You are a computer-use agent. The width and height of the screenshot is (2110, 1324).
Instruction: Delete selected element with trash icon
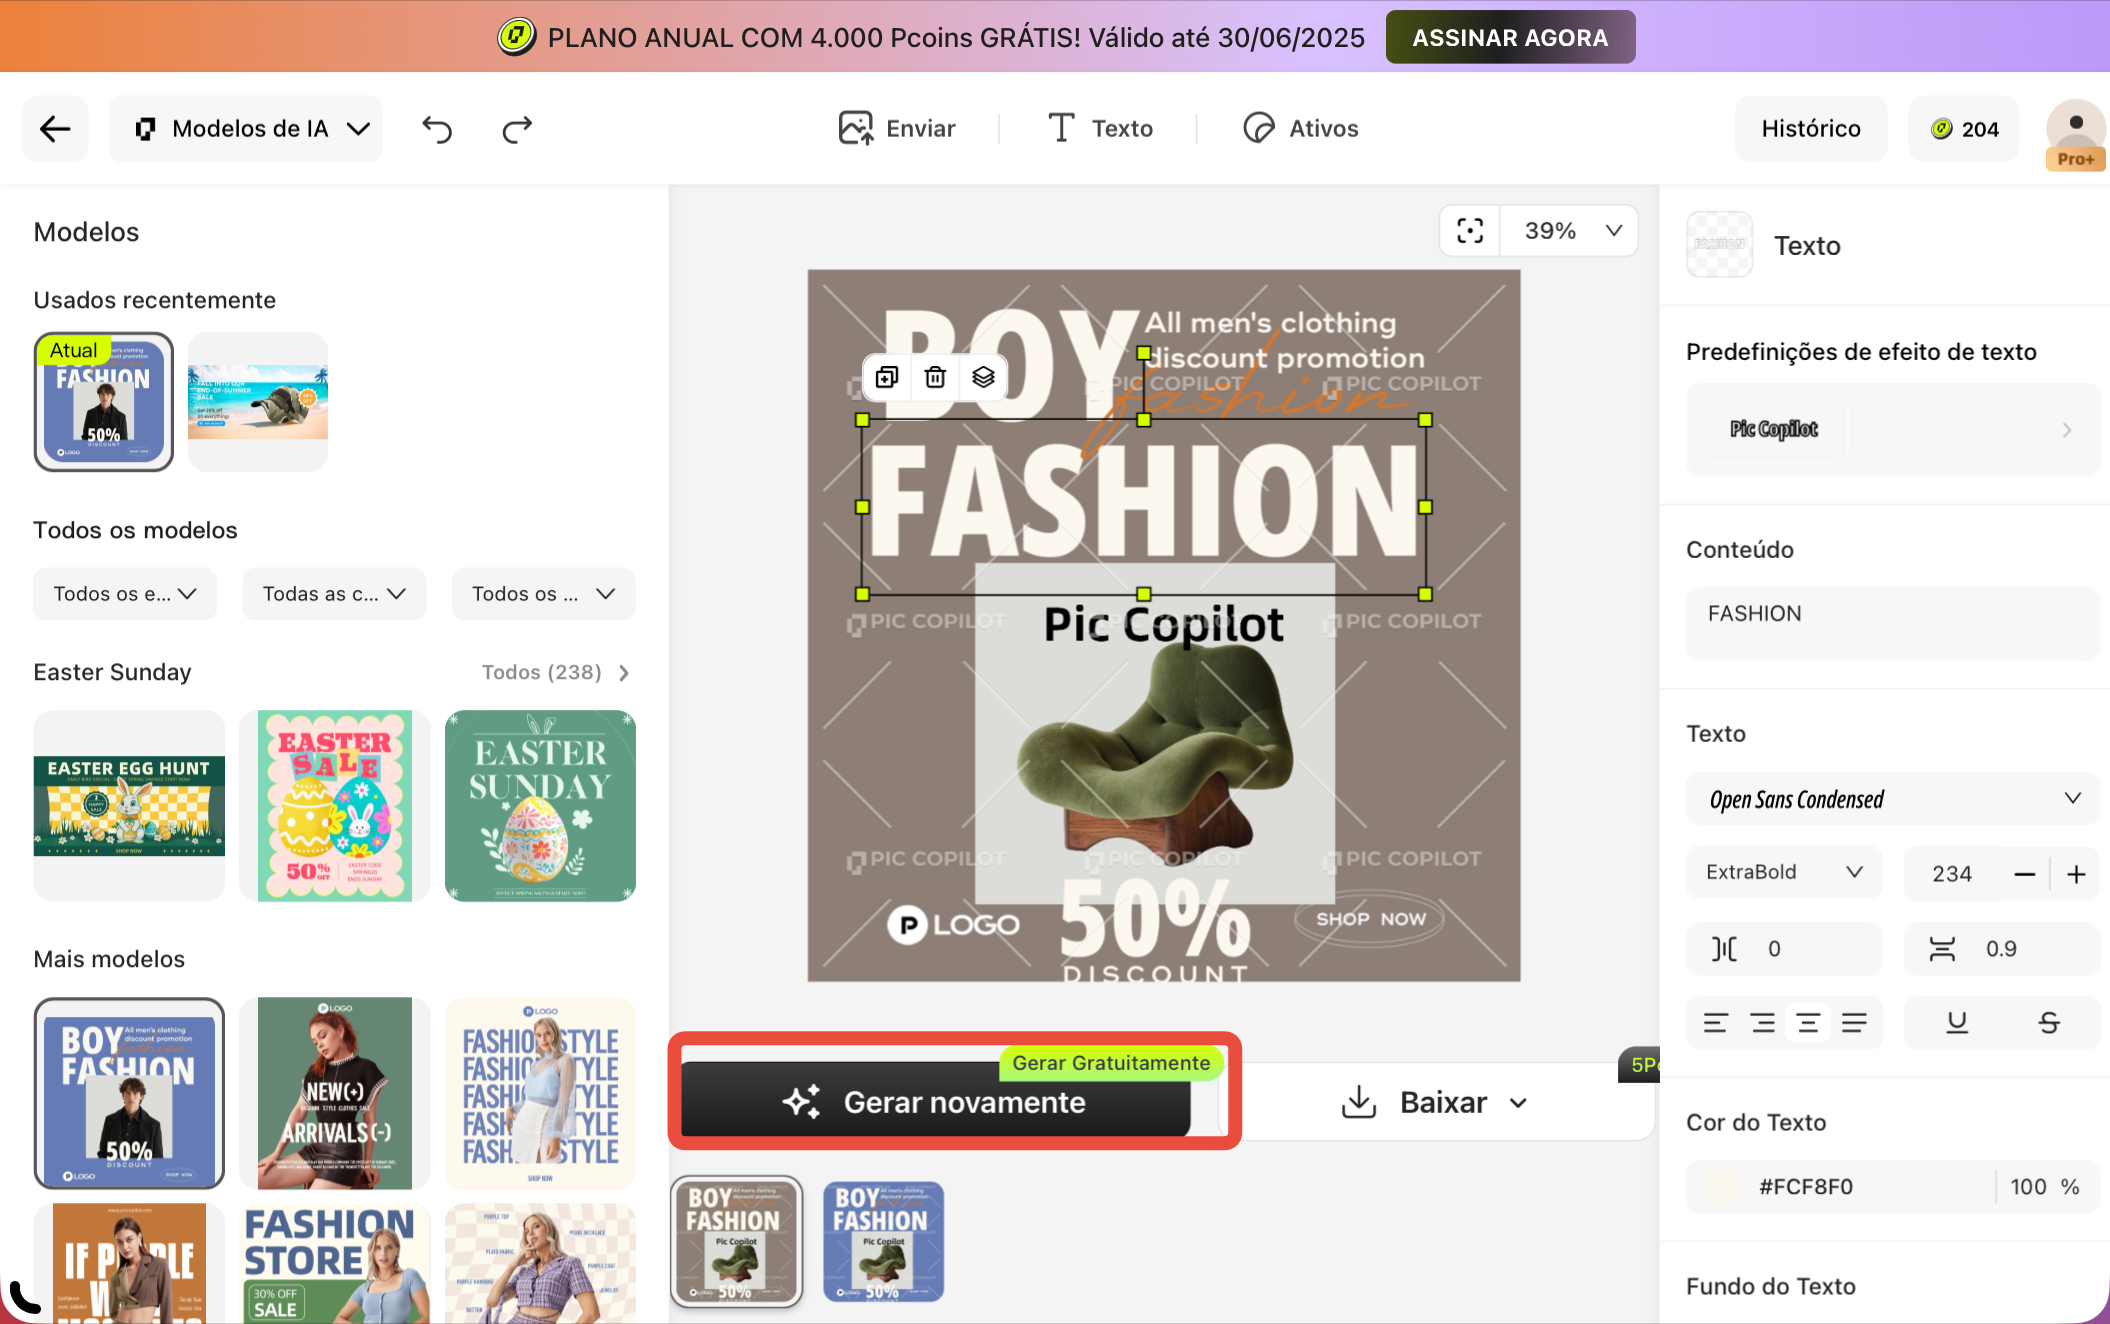tap(935, 377)
